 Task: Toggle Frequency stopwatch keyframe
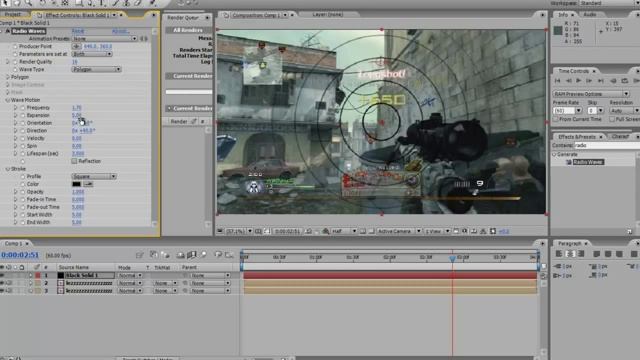22,108
